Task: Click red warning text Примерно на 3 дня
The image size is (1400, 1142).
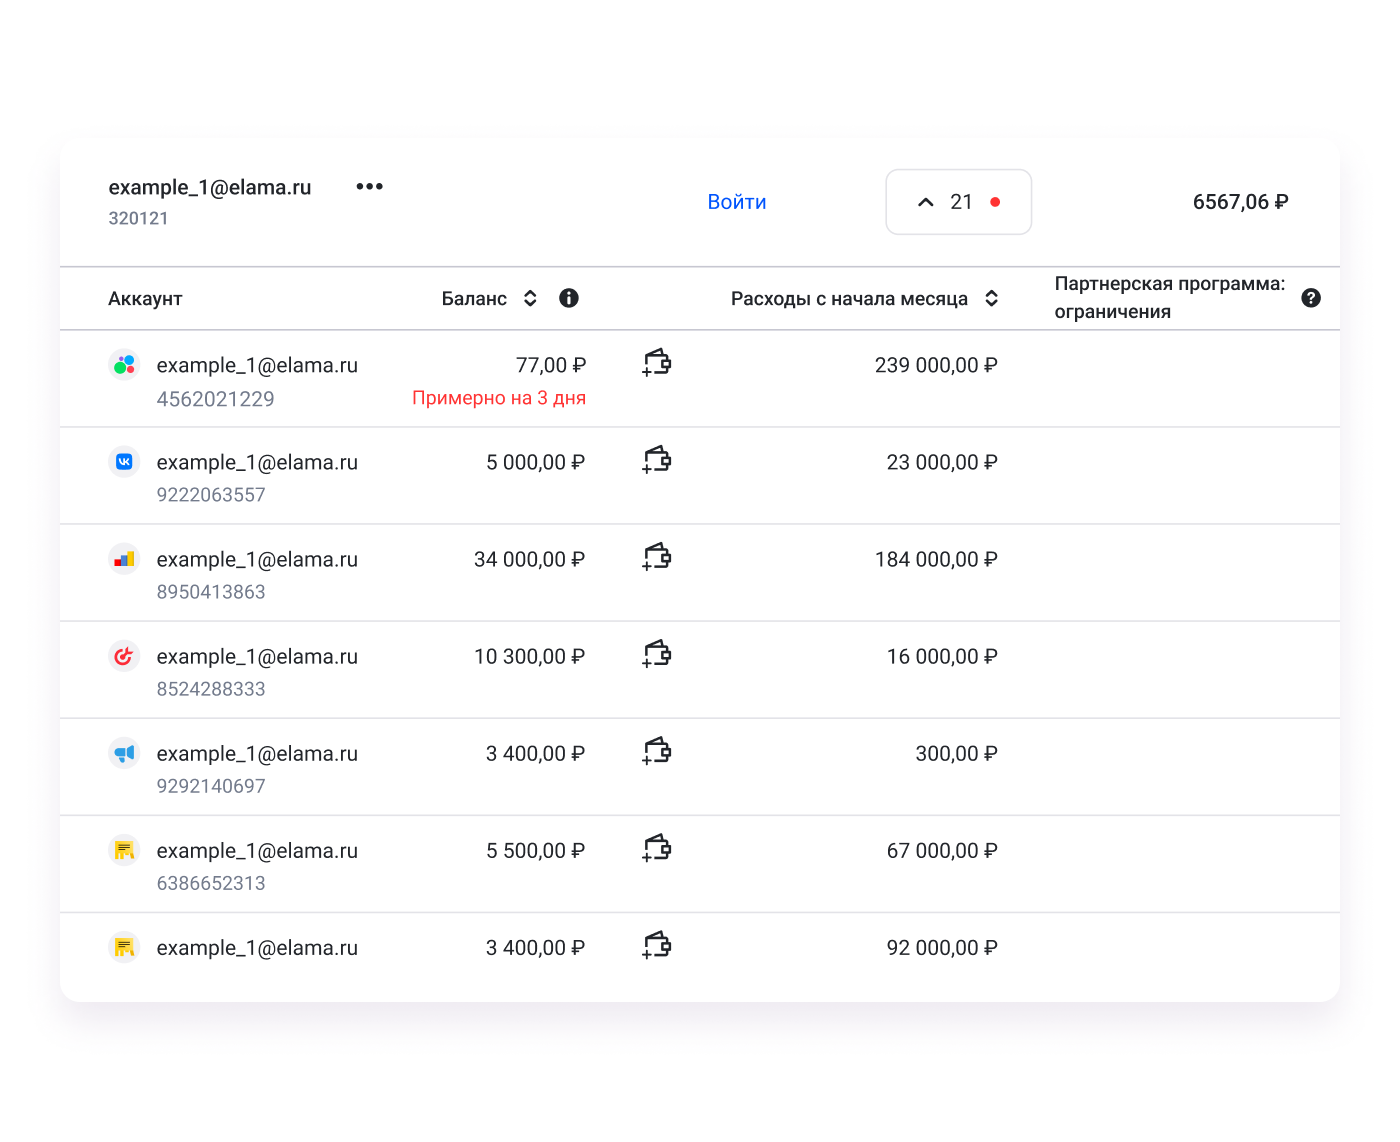Action: [x=499, y=398]
